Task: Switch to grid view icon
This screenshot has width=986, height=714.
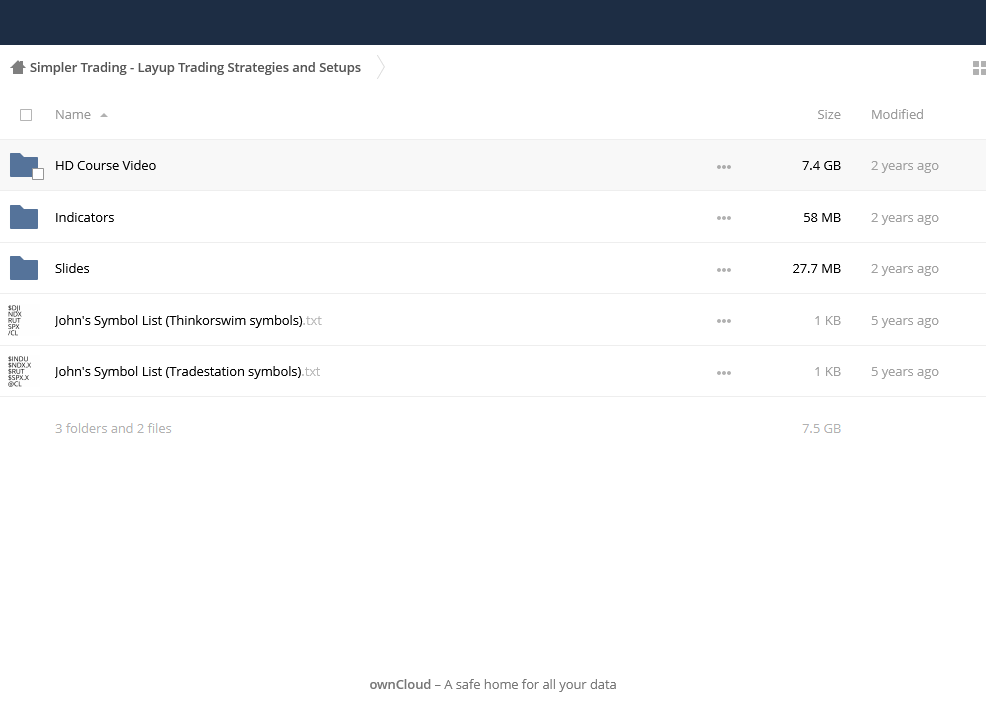Action: pos(978,68)
